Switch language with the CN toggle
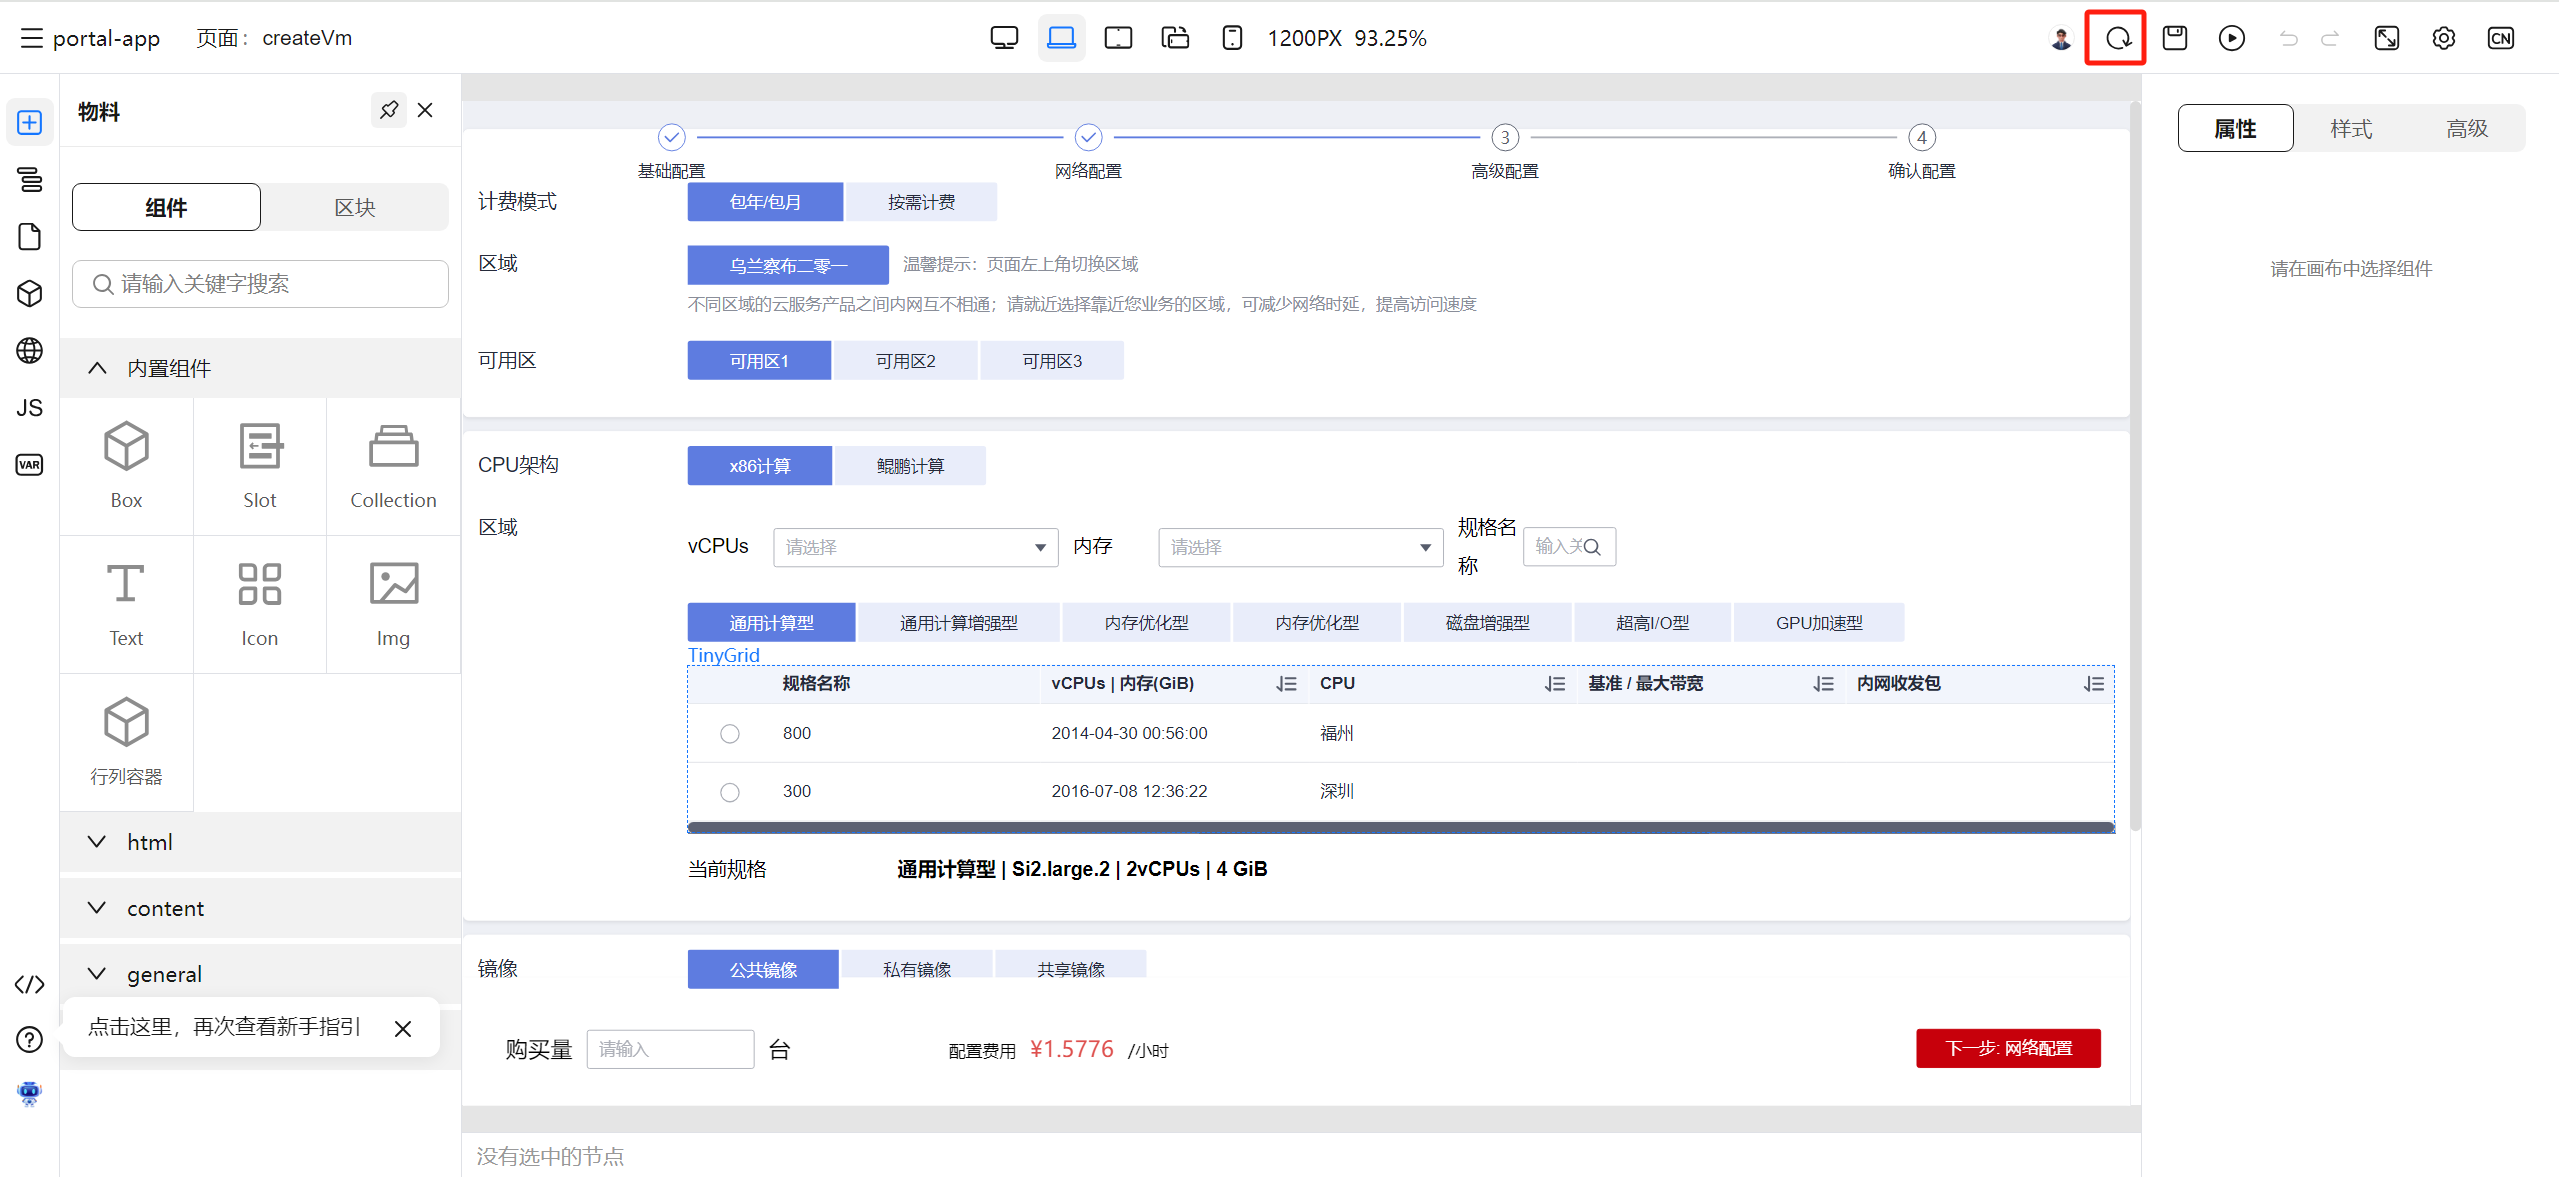2559x1188 pixels. pyautogui.click(x=2500, y=38)
